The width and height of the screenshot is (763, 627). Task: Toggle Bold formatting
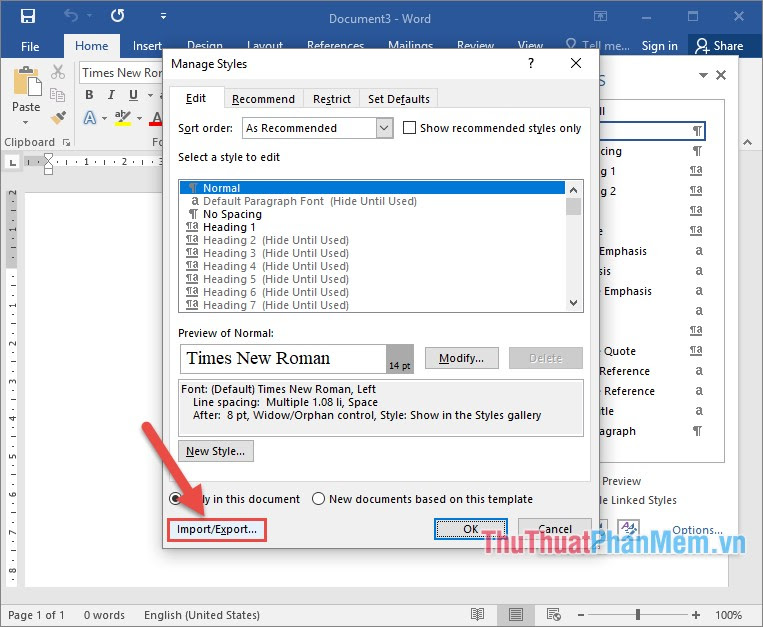[89, 94]
